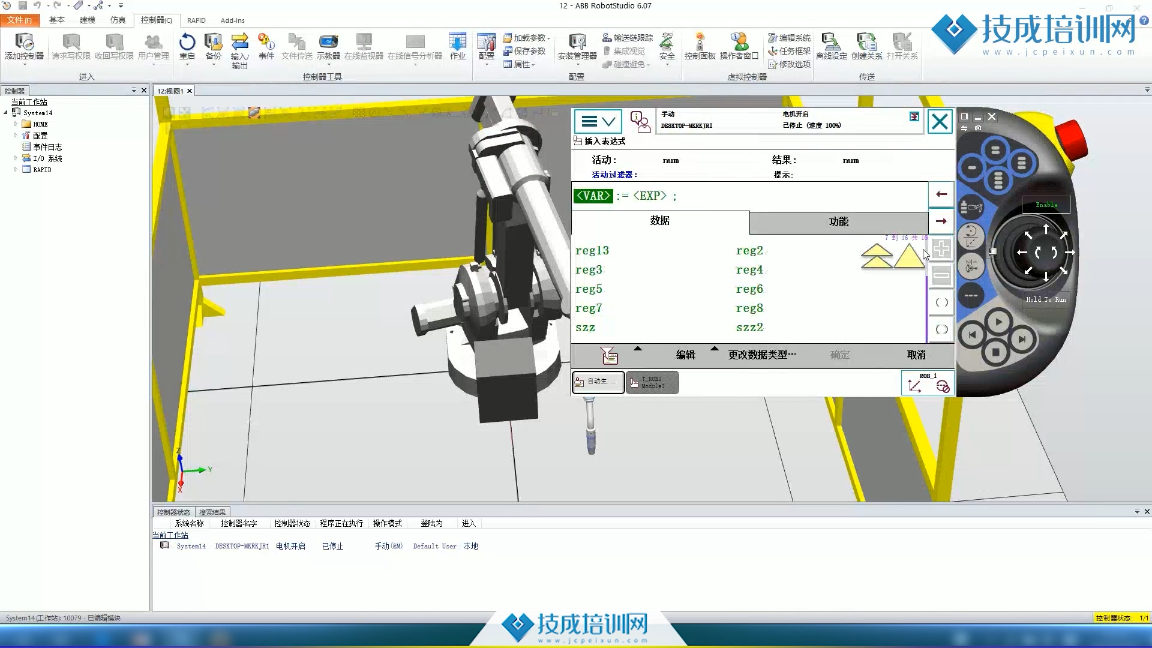Click the 事件 events icon
The width and height of the screenshot is (1152, 648).
[266, 46]
